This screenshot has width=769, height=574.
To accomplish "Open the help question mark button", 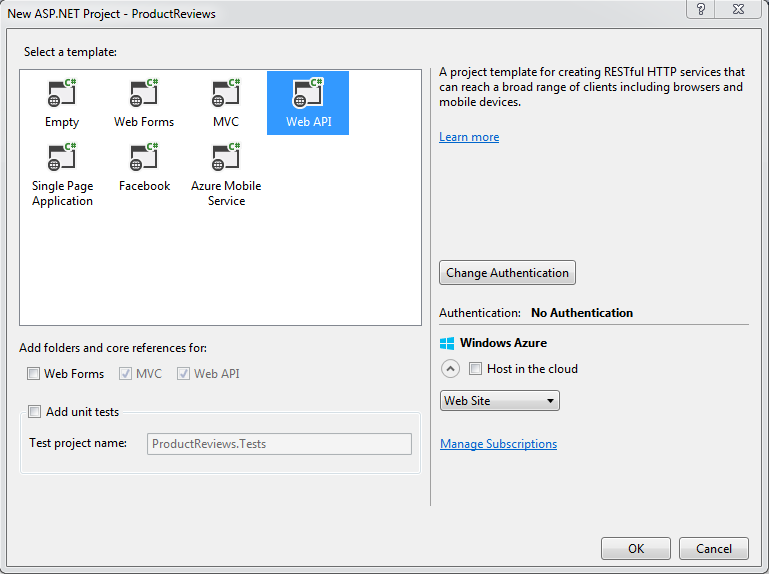I will click(701, 9).
